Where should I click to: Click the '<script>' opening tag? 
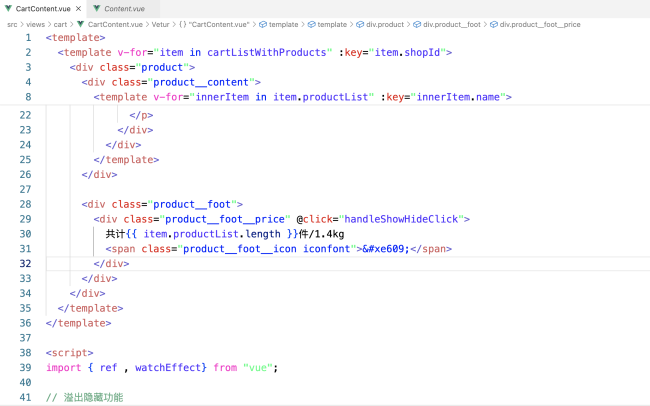point(70,353)
